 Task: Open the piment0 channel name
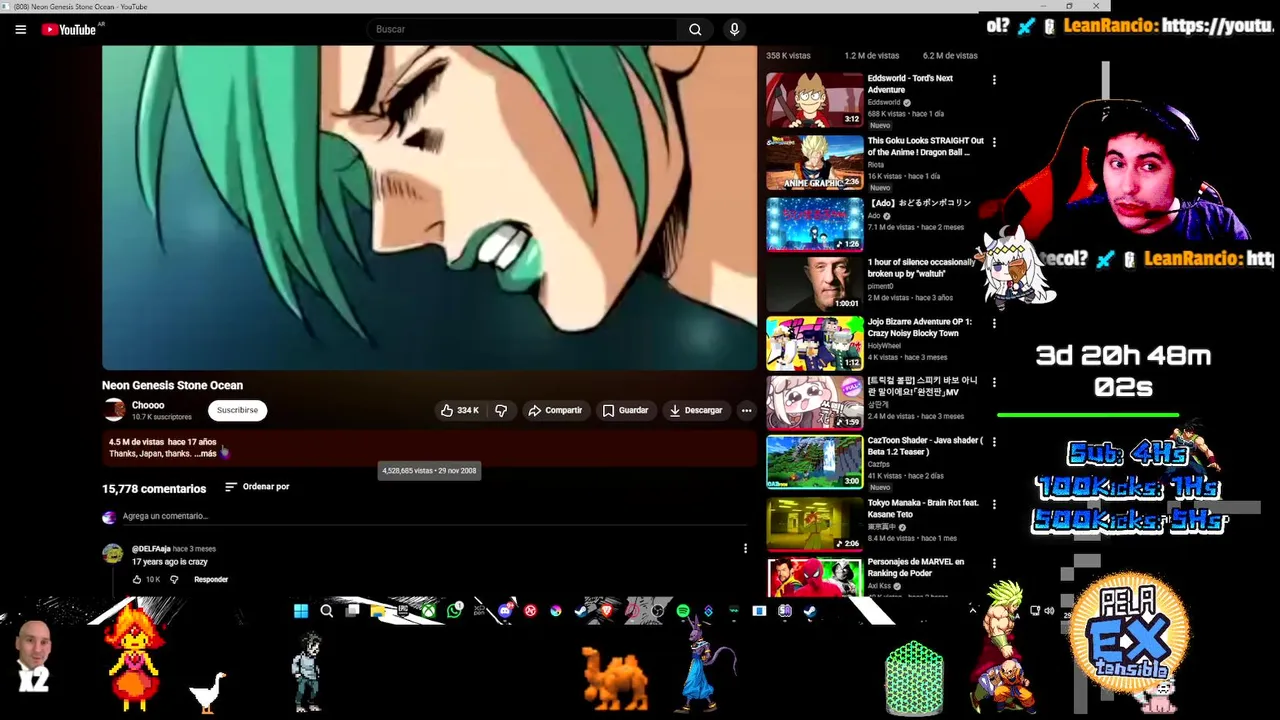click(x=881, y=286)
